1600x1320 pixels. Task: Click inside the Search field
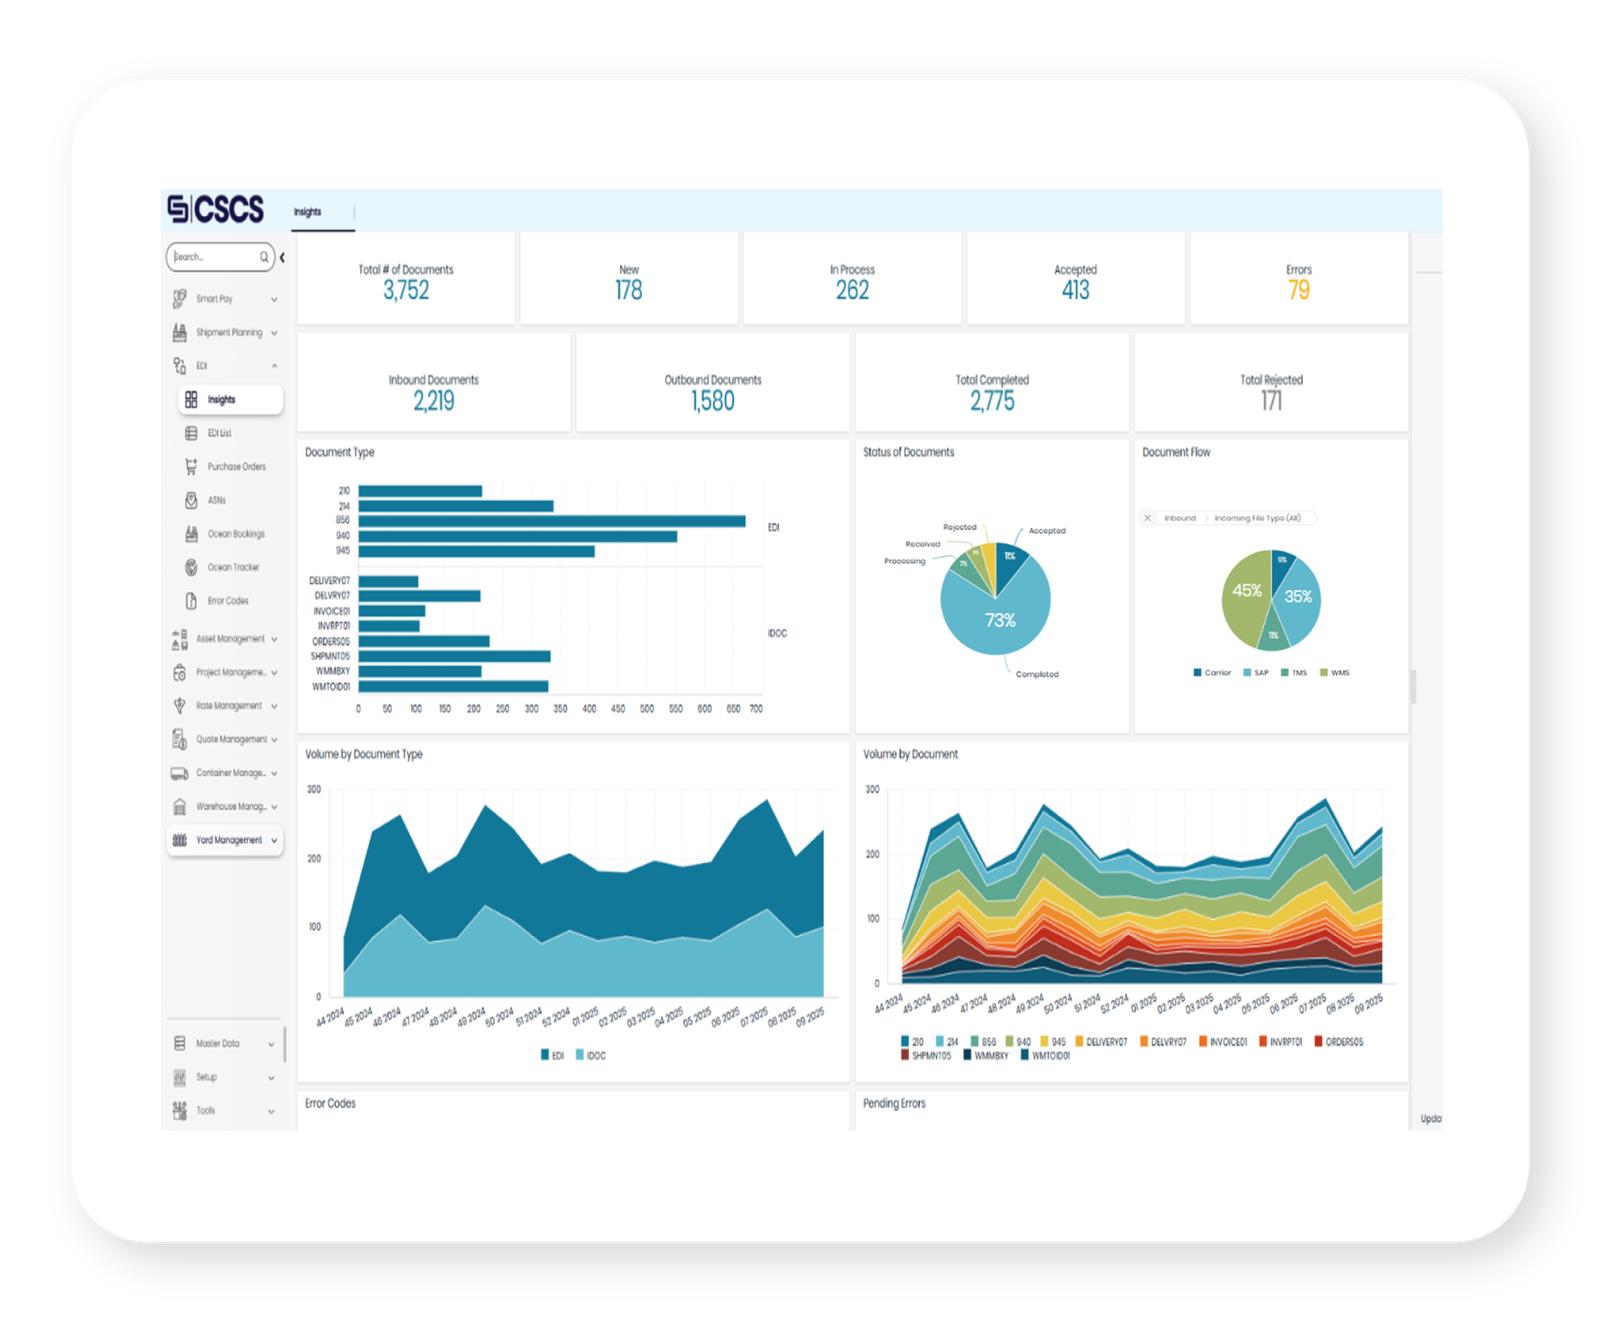pyautogui.click(x=210, y=257)
